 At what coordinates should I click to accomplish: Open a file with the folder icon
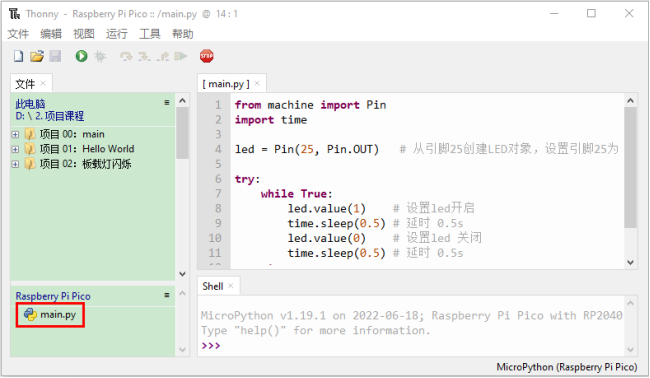pos(37,56)
